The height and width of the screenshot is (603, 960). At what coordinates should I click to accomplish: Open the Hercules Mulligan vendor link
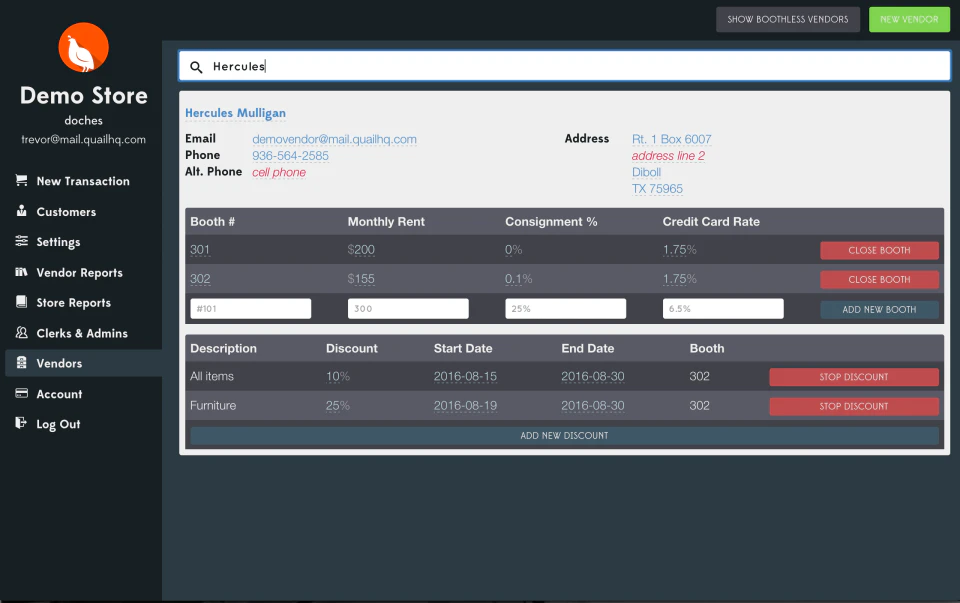pyautogui.click(x=235, y=112)
